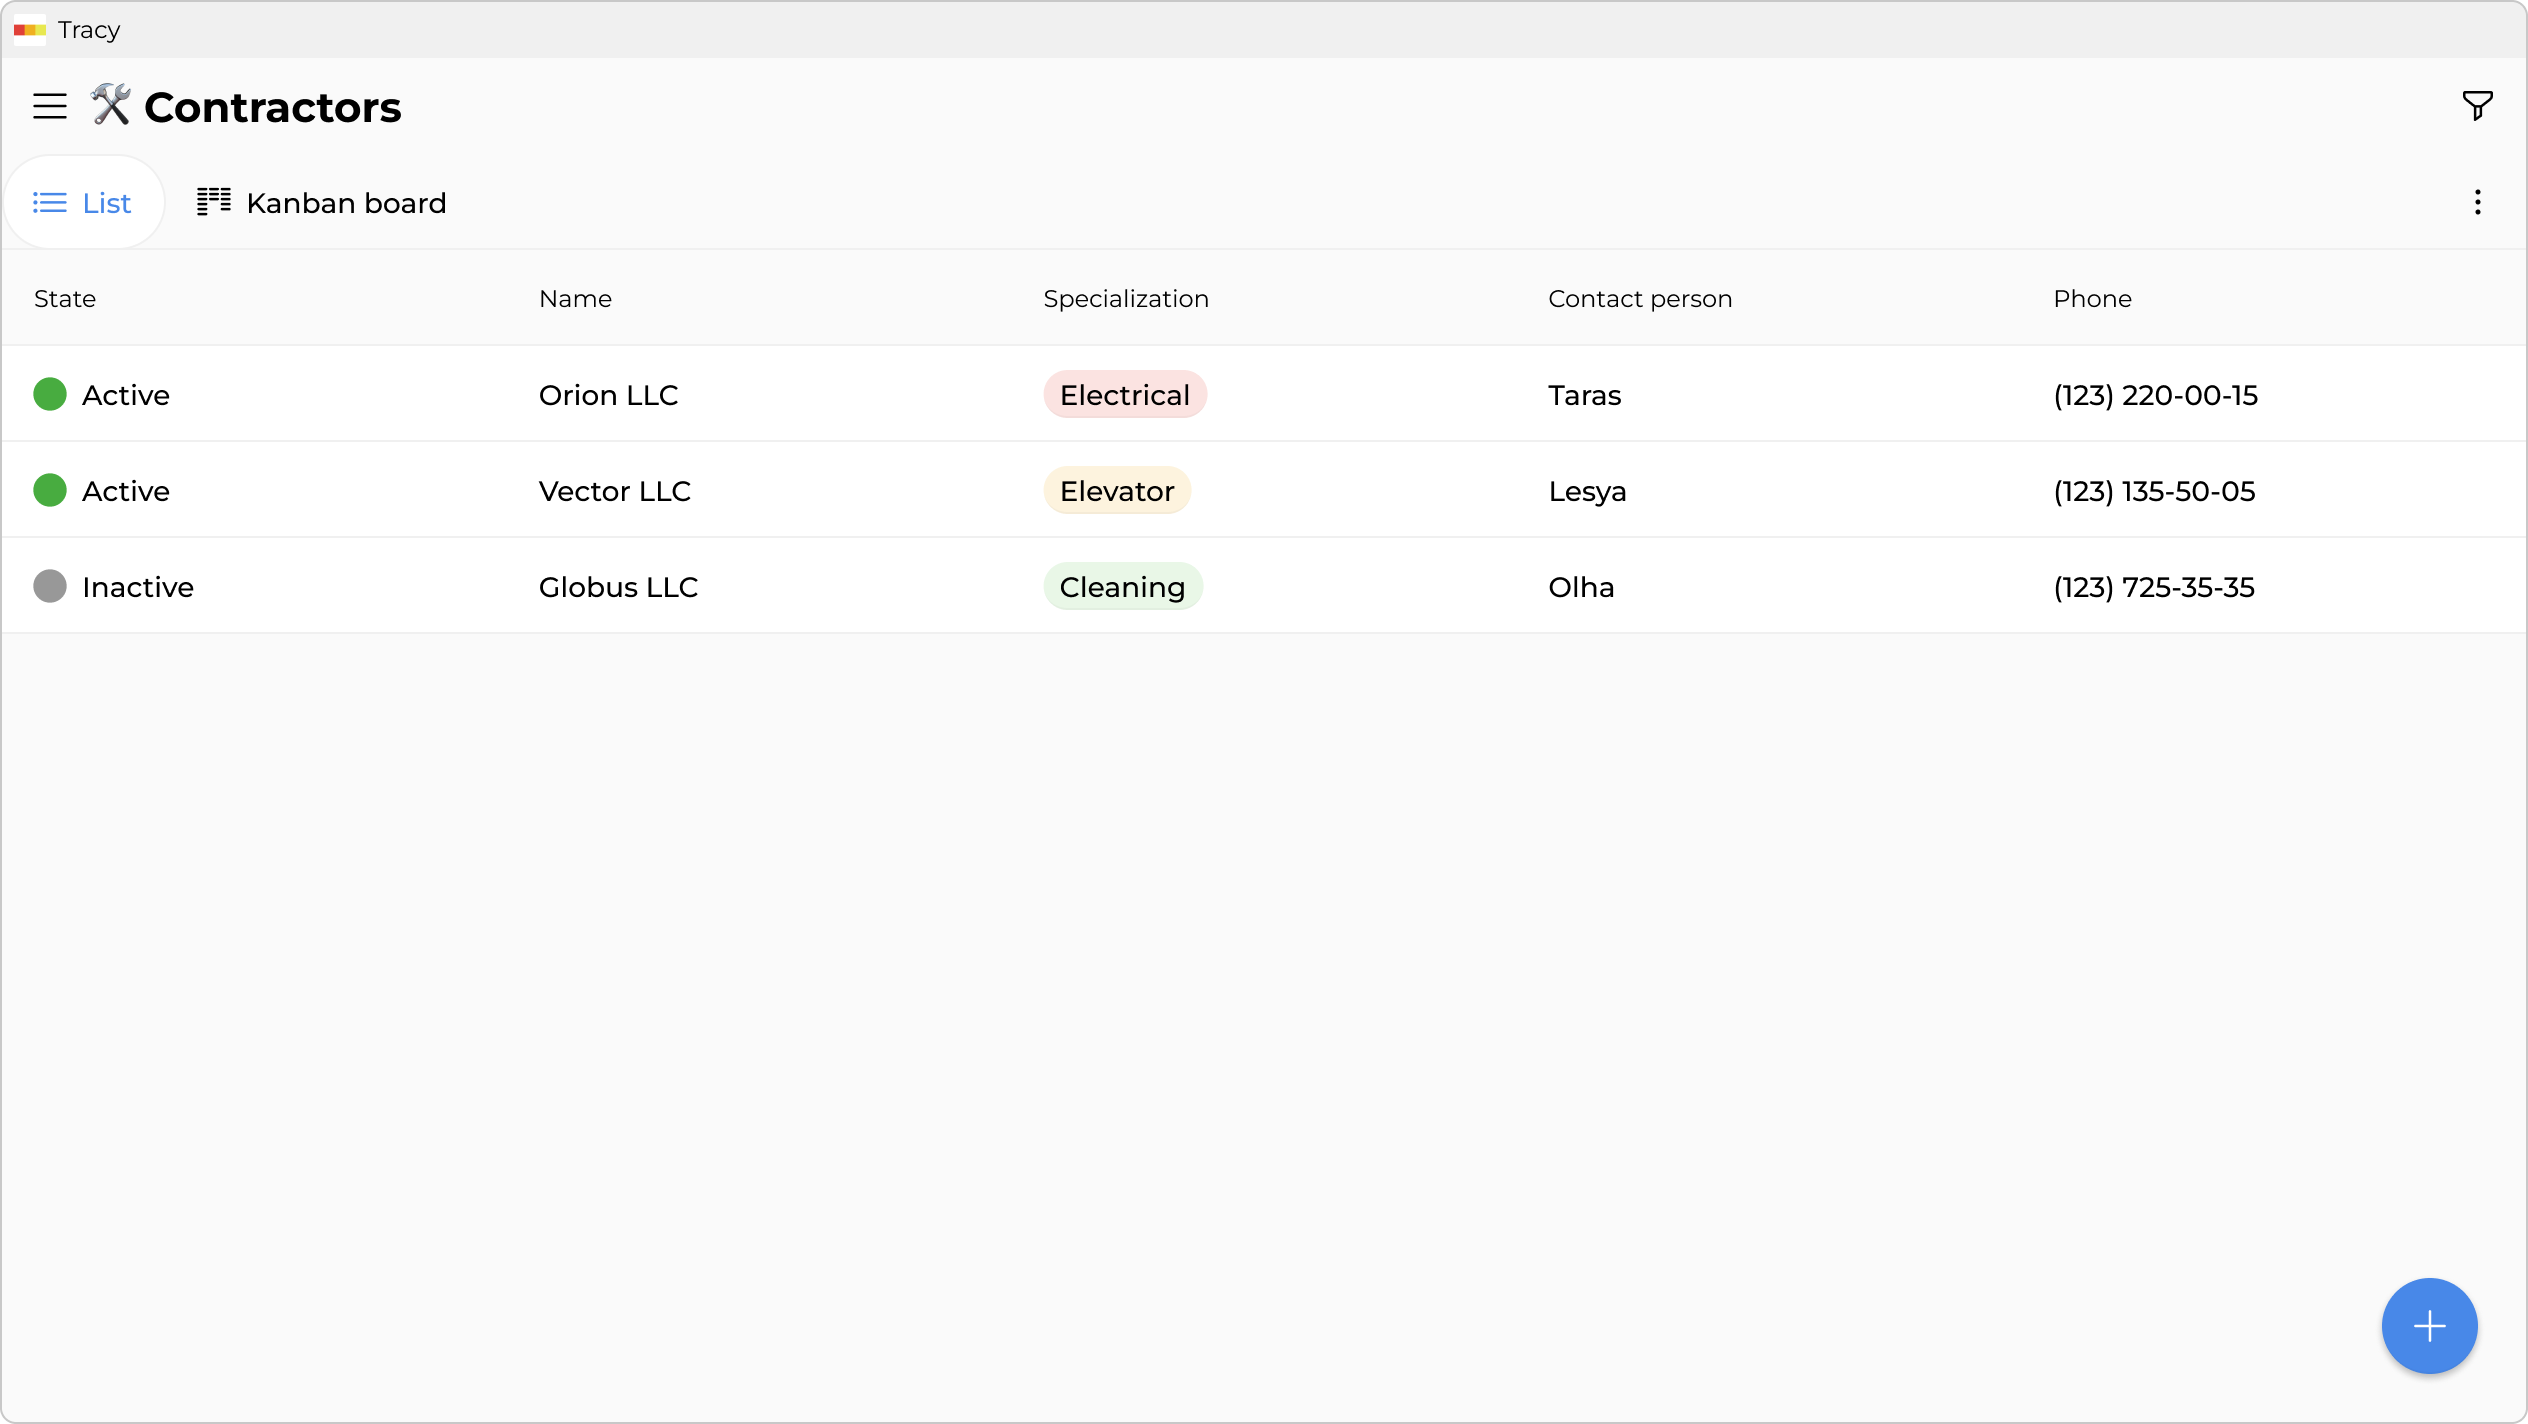
Task: Click the tools emoji beside Contractors
Action: (110, 106)
